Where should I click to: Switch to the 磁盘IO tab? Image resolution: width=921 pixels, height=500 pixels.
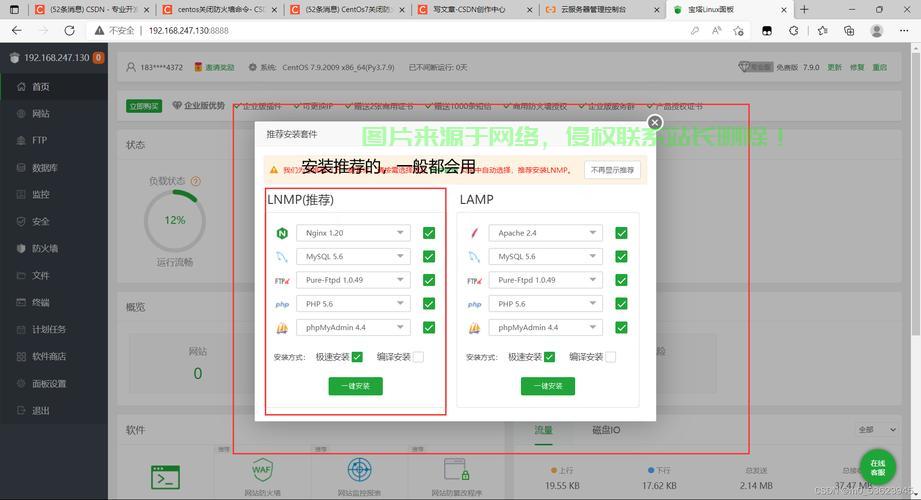pos(606,430)
